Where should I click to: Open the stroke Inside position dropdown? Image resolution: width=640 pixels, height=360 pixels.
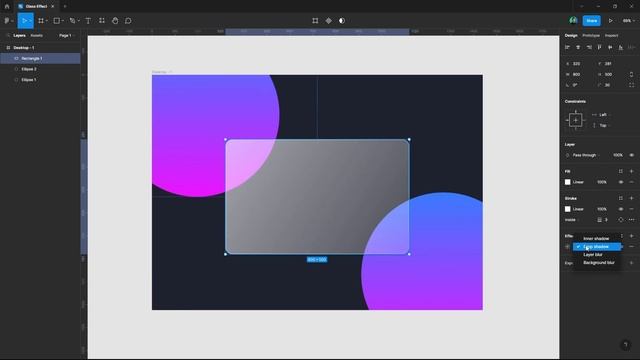[x=572, y=220]
